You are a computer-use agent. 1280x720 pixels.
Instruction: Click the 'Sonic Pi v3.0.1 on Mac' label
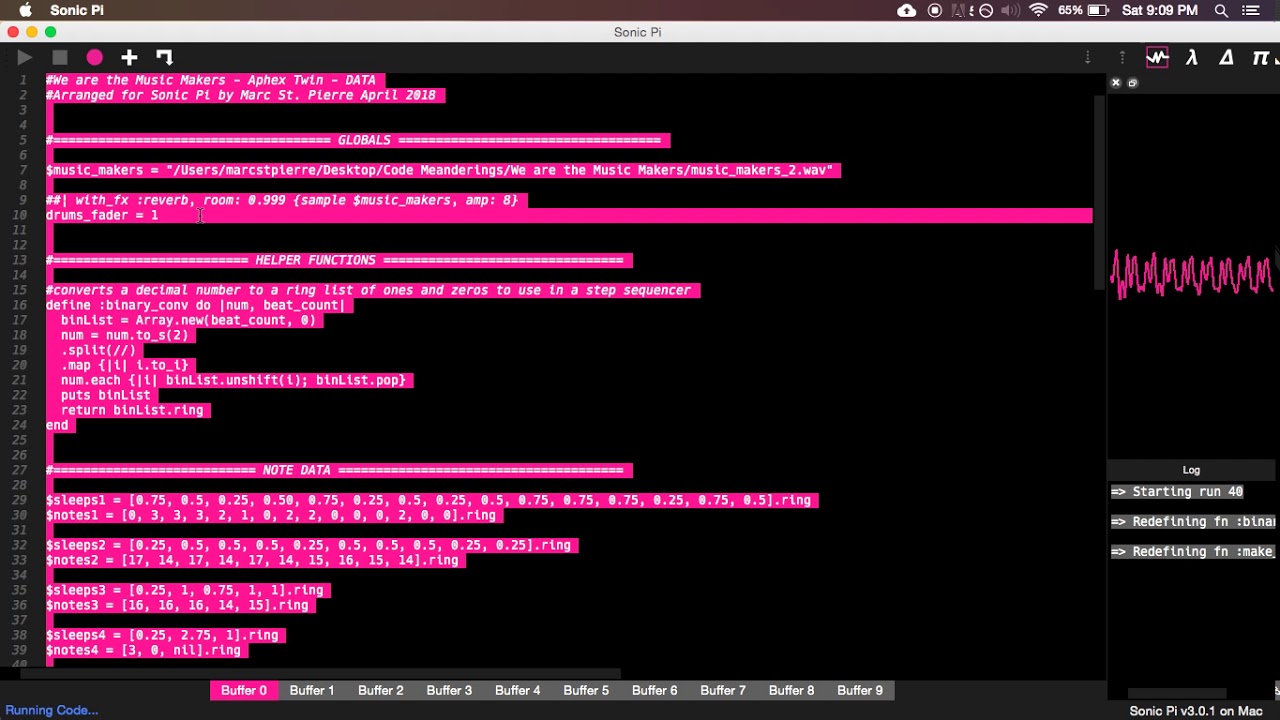(1196, 711)
